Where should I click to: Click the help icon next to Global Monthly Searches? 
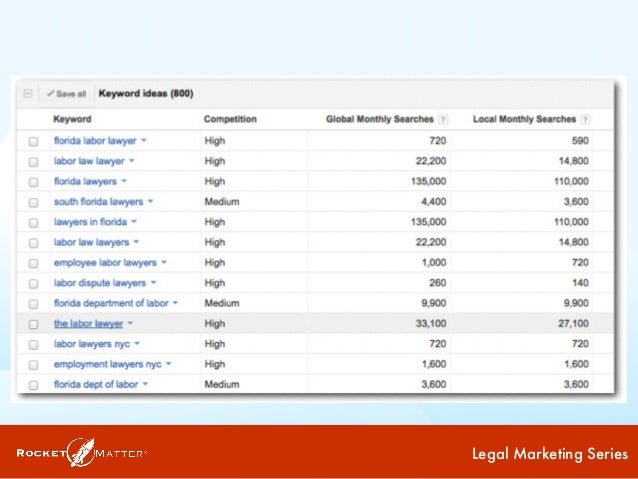pos(443,120)
